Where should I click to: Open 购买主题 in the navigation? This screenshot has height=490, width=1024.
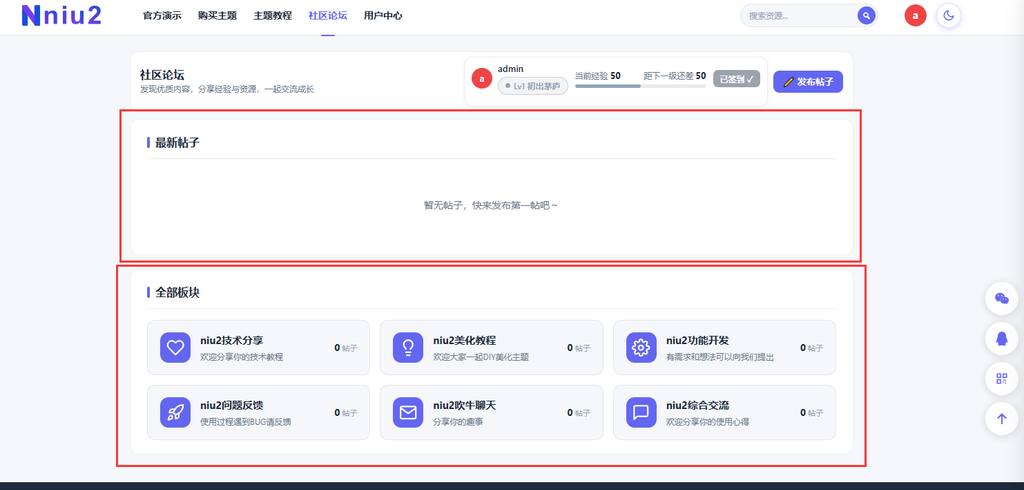(217, 16)
